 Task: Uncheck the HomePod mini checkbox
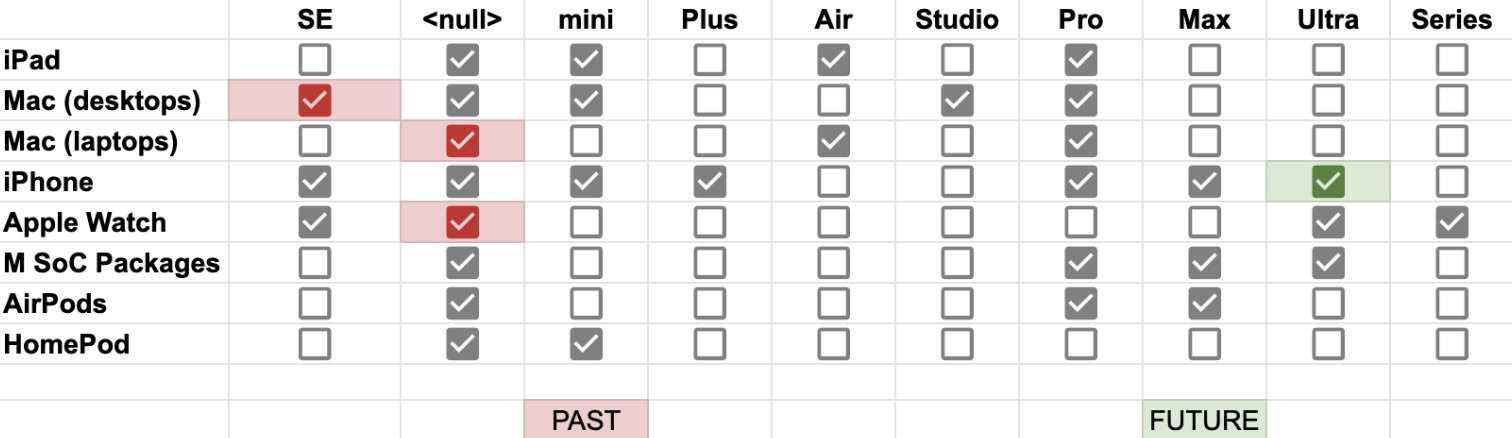[586, 345]
